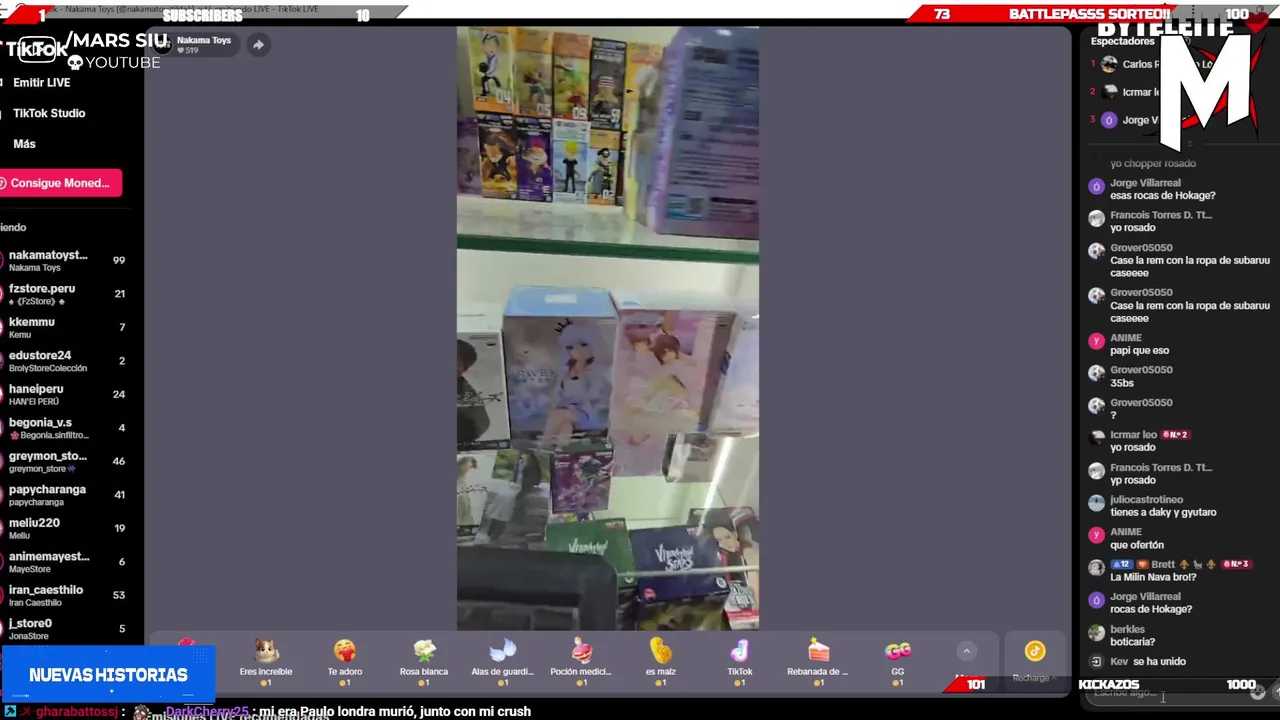Screen dimensions: 1280x720
Task: Click the Consigue Monedas button
Action: (x=60, y=183)
